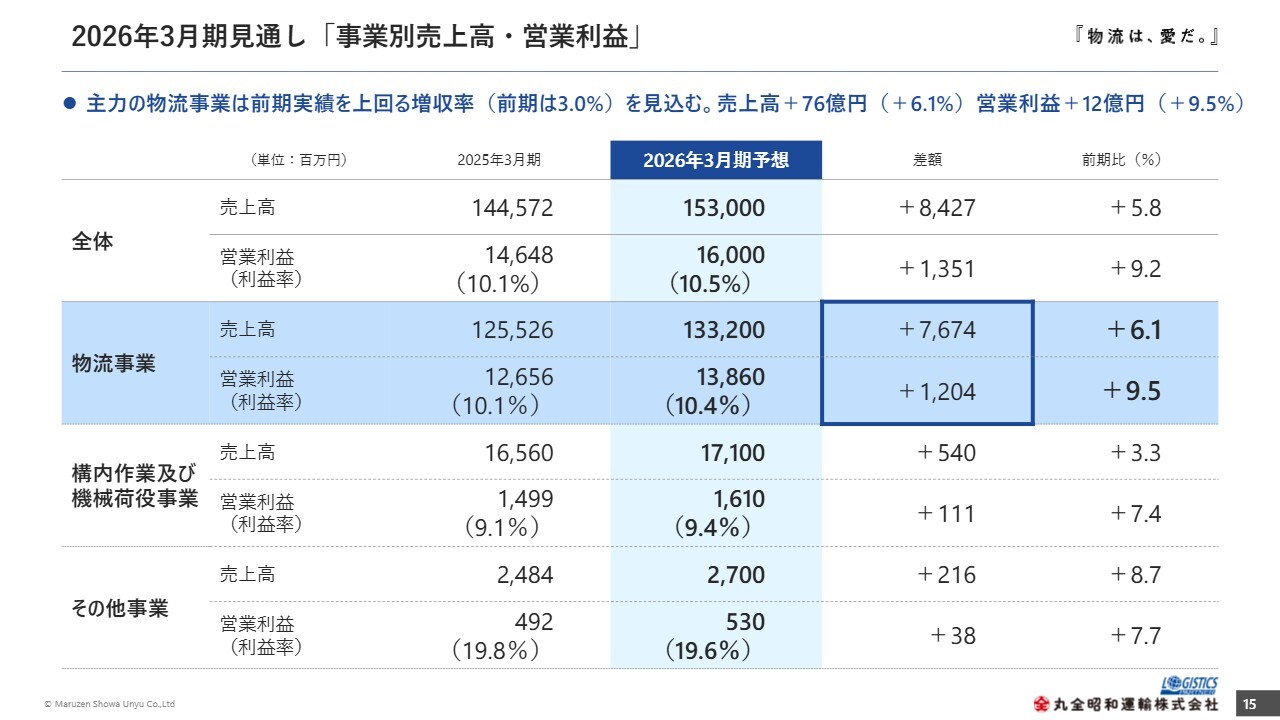Click the 「物流は、愛だ。」 slogan
This screenshot has height=720, width=1280.
(1141, 37)
